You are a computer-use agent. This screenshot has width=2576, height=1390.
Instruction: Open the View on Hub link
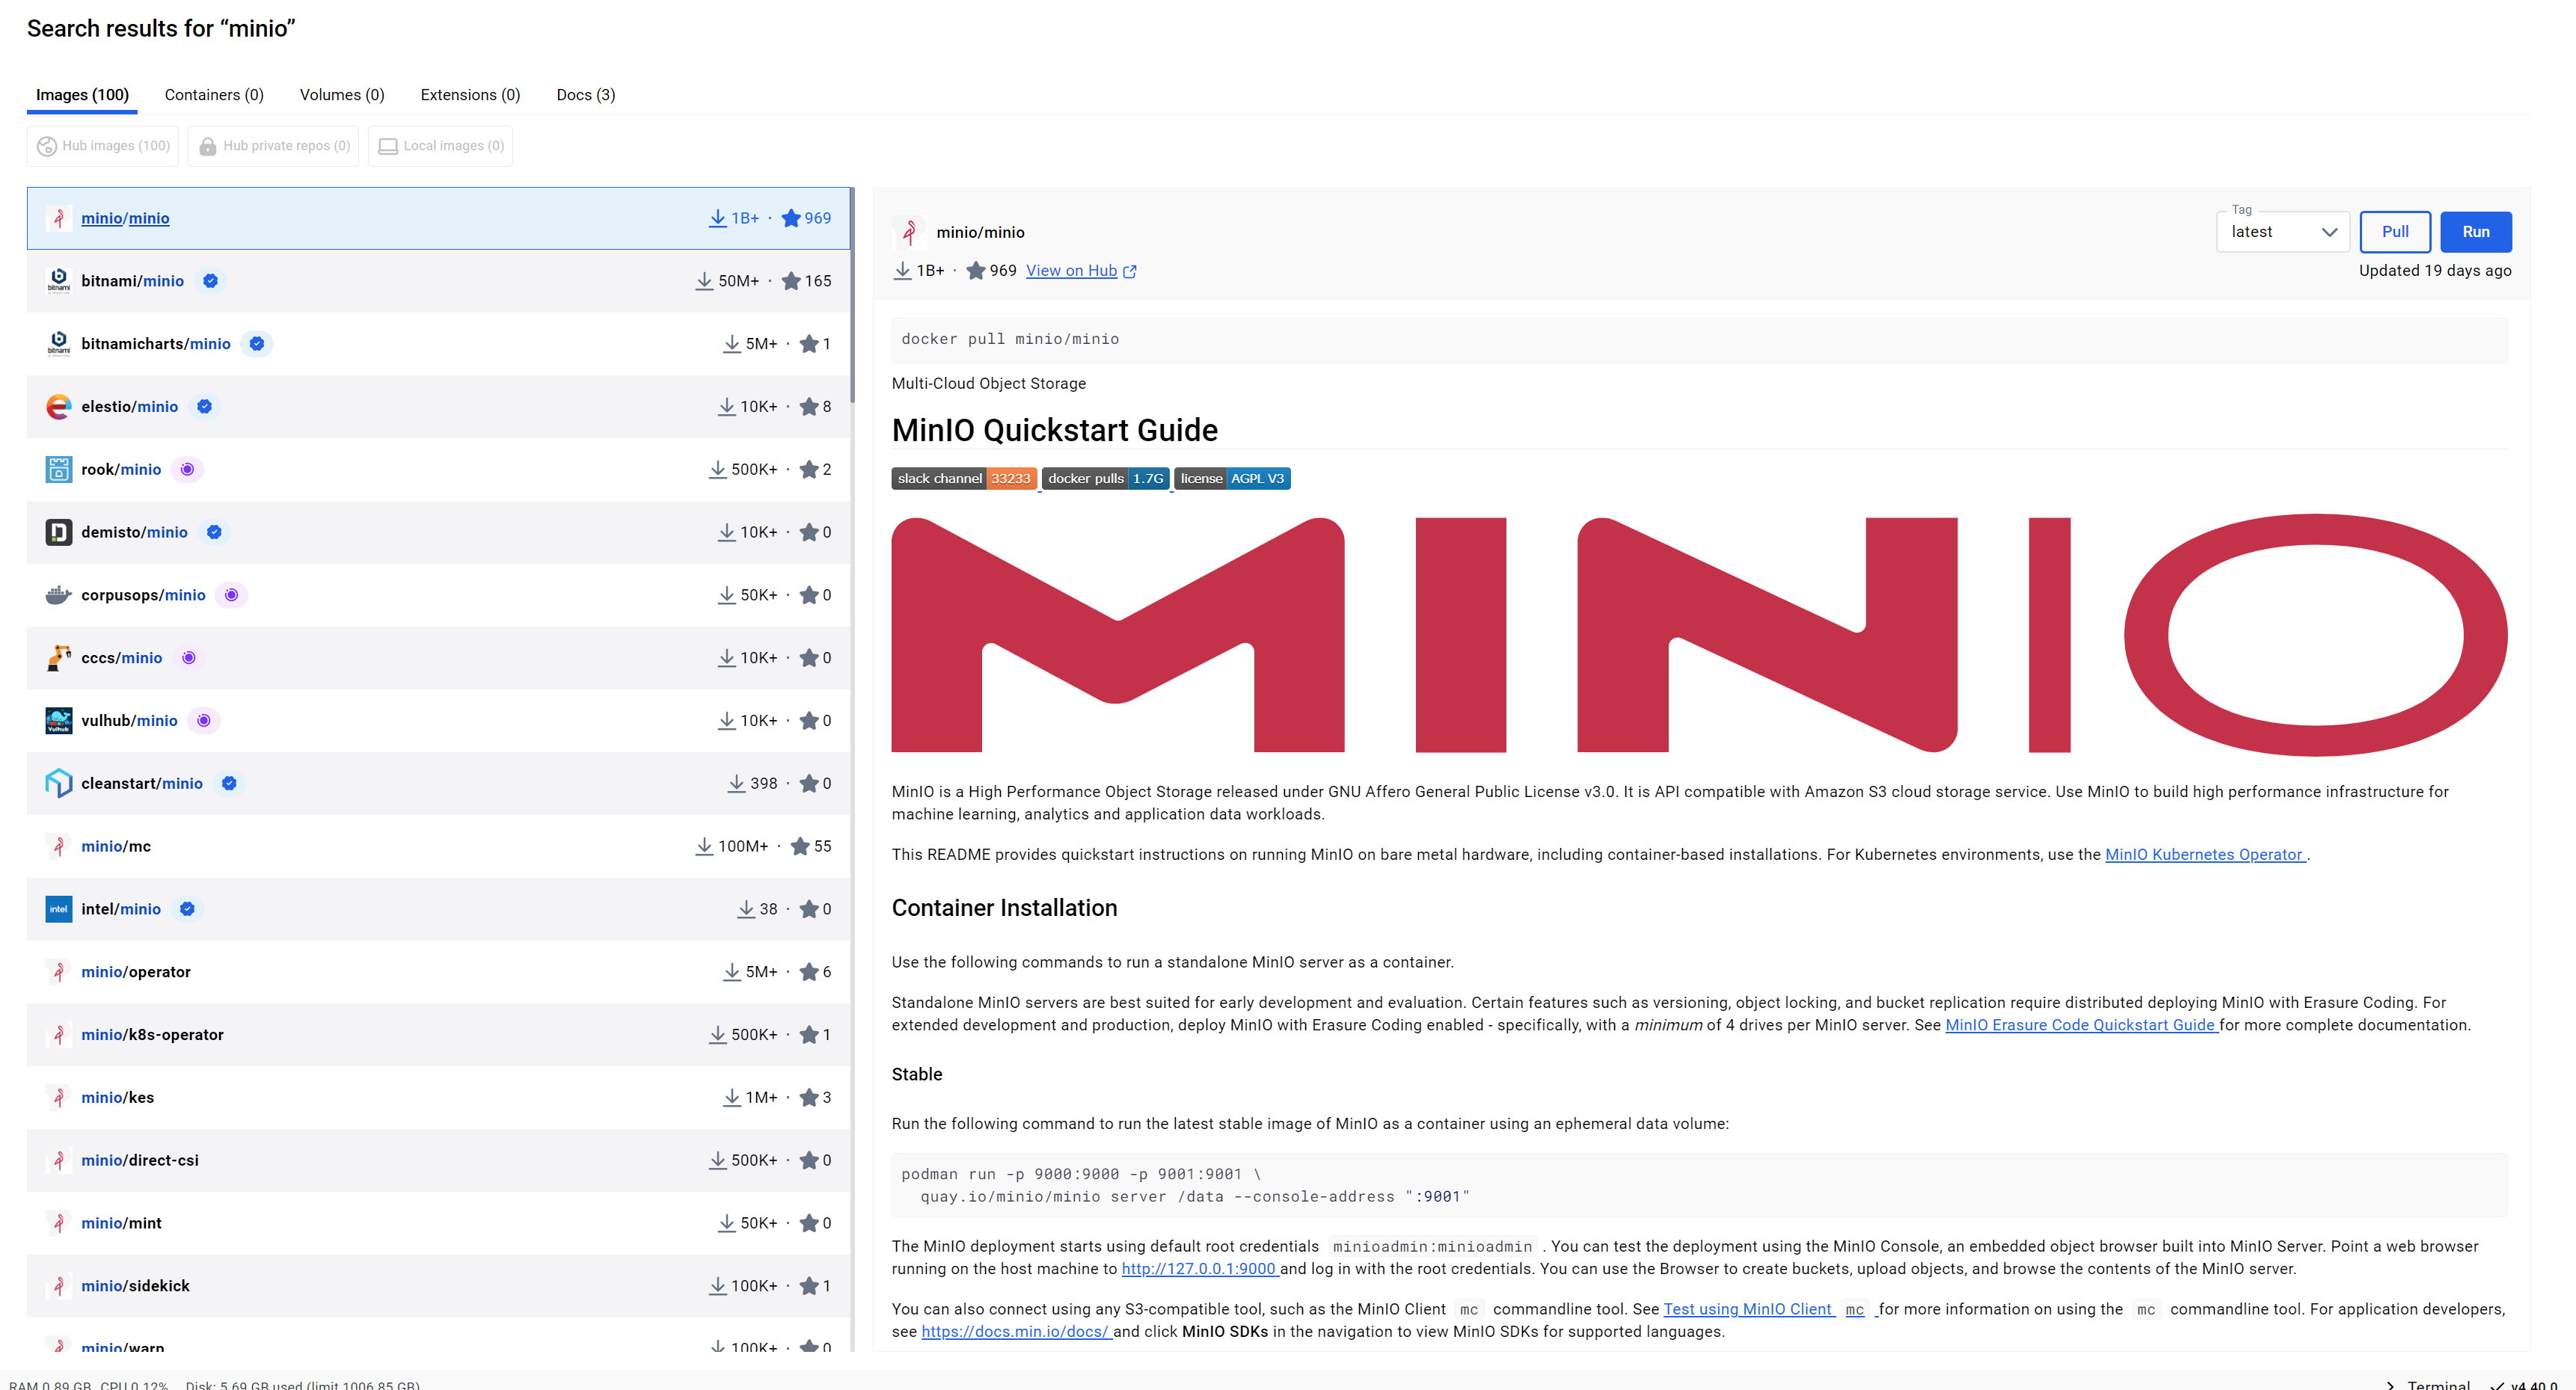click(1071, 271)
